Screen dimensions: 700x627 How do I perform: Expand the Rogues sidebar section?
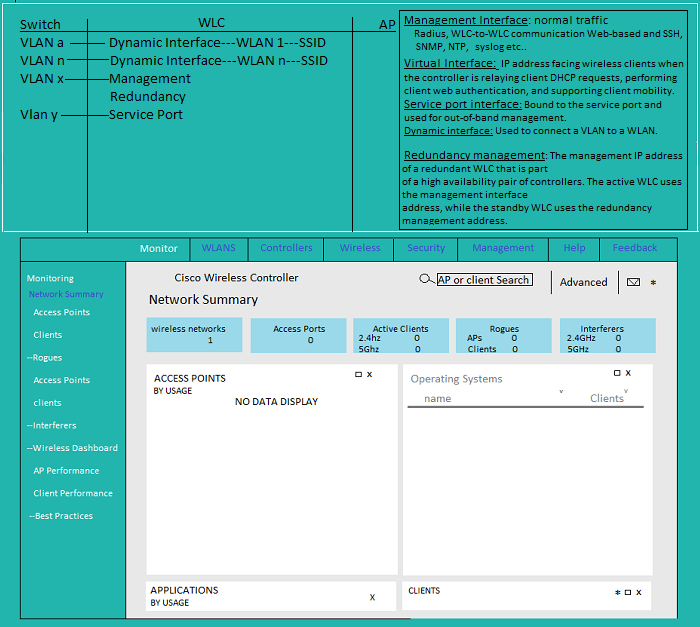click(44, 358)
